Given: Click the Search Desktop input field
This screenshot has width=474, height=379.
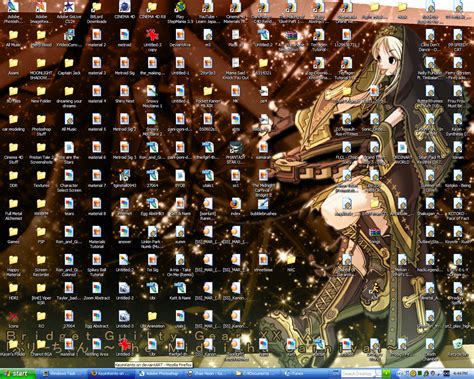Looking at the screenshot, I should click(x=358, y=374).
